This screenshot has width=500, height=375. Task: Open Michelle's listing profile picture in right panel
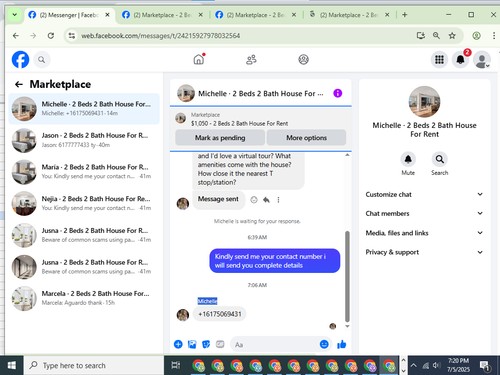[x=424, y=102]
